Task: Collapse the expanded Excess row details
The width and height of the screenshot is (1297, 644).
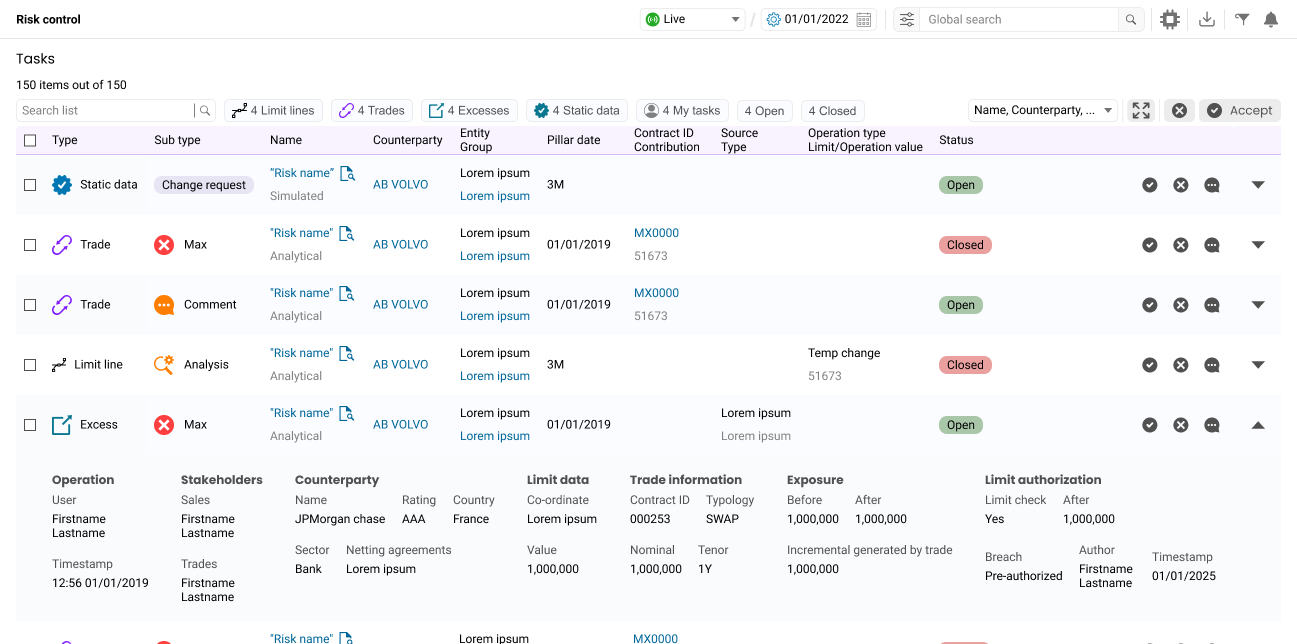Action: [1258, 425]
